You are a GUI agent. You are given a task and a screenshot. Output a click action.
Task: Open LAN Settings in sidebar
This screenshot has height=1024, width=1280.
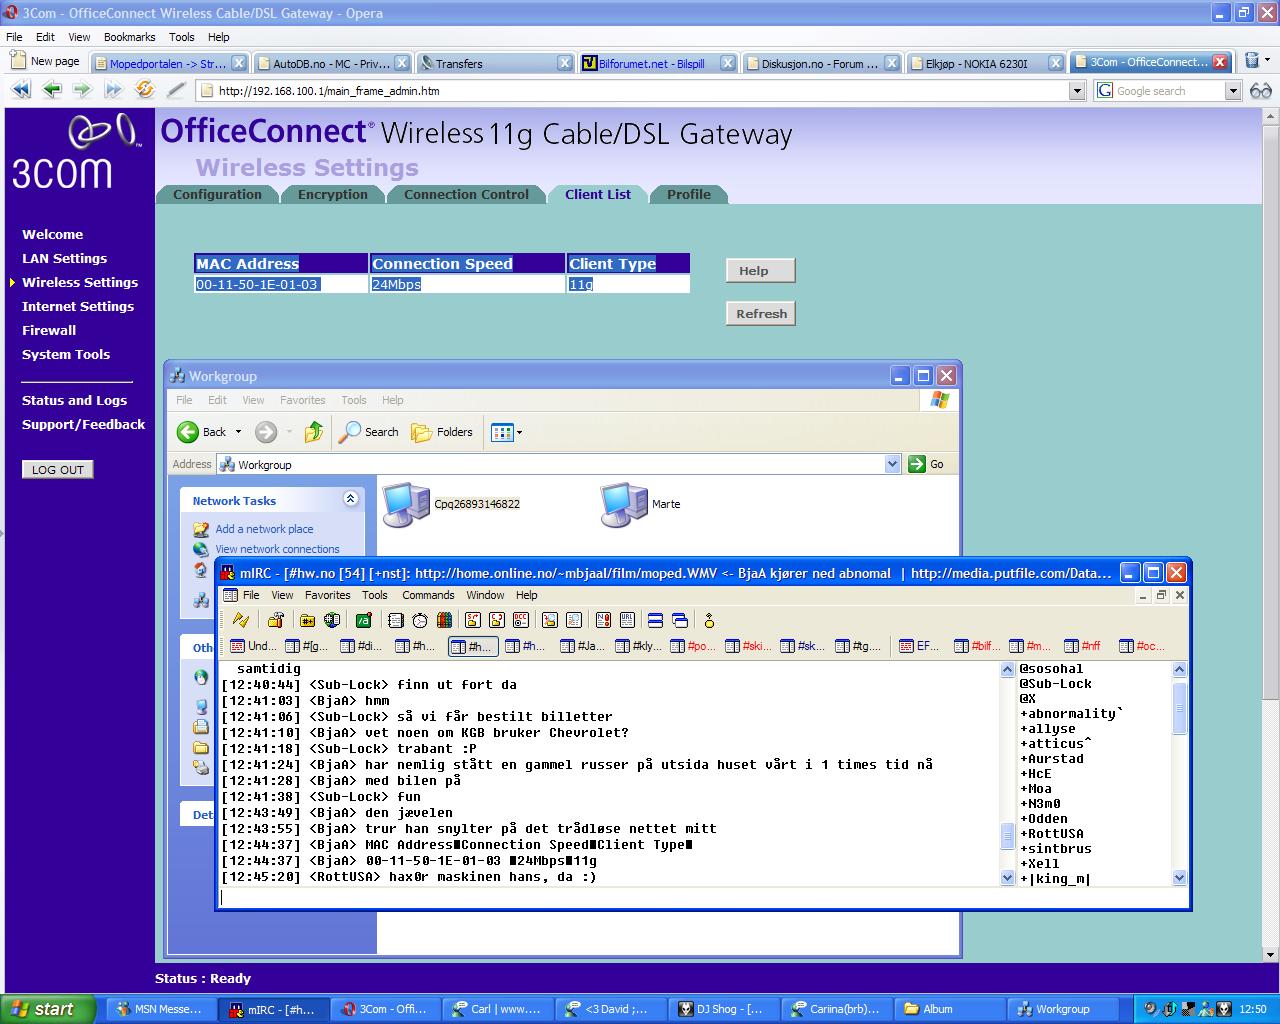click(64, 258)
